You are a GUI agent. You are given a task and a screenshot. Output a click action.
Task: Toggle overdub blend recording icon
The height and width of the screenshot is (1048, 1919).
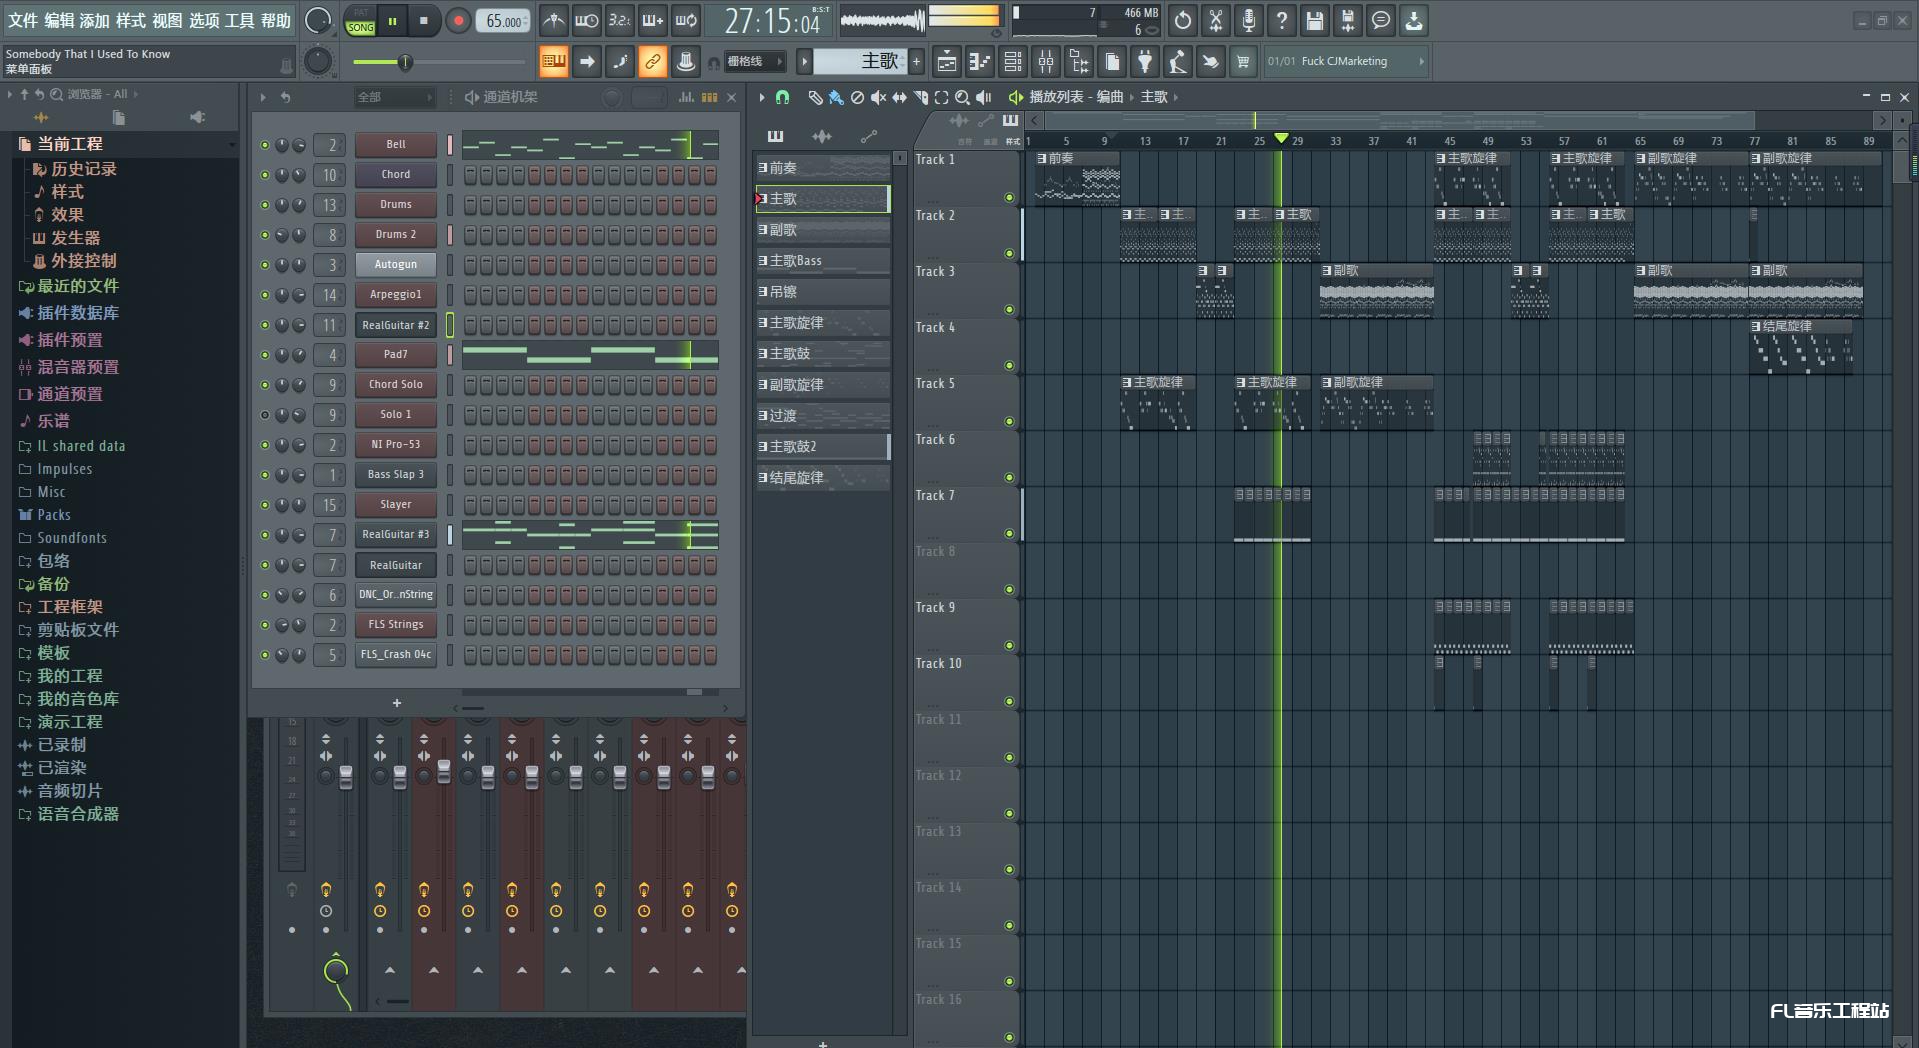click(x=653, y=20)
